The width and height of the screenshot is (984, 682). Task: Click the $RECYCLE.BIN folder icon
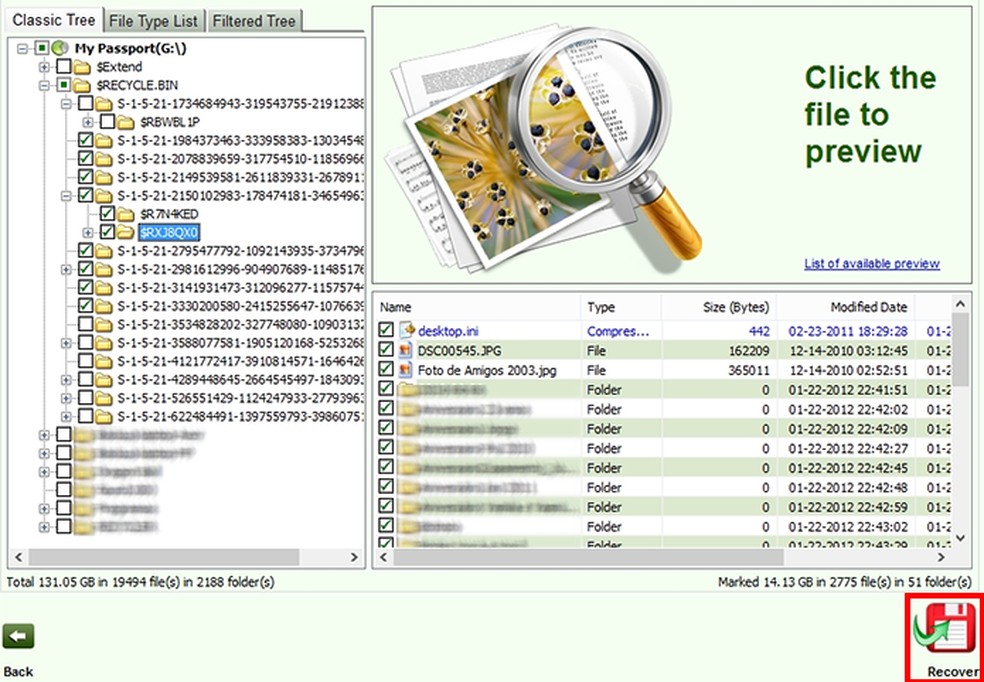(x=82, y=86)
